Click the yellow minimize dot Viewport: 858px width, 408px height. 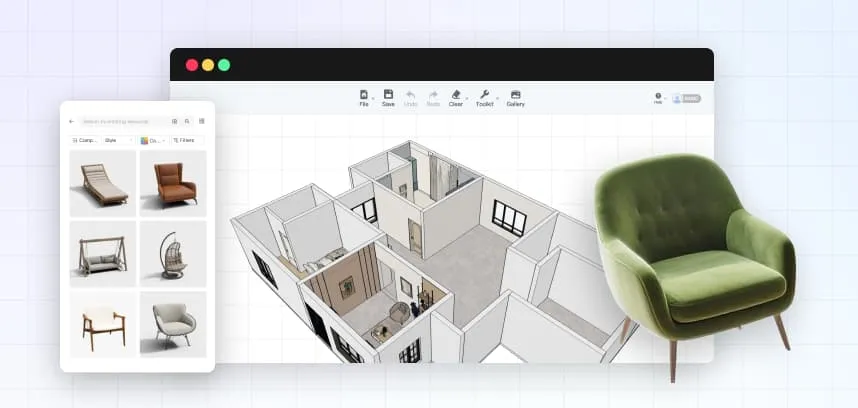coord(208,65)
